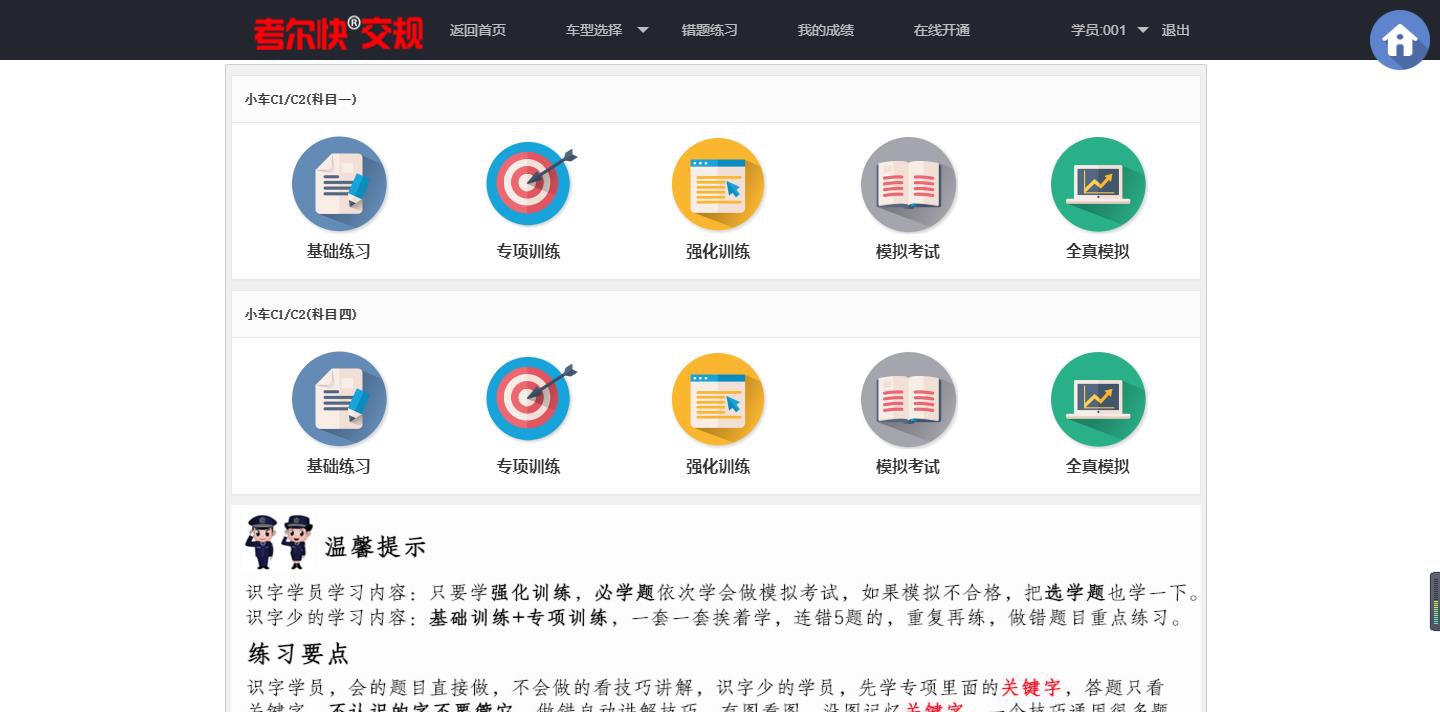Screen dimensions: 1440x712
Task: Open 我的成绩 from the navigation bar
Action: (826, 30)
